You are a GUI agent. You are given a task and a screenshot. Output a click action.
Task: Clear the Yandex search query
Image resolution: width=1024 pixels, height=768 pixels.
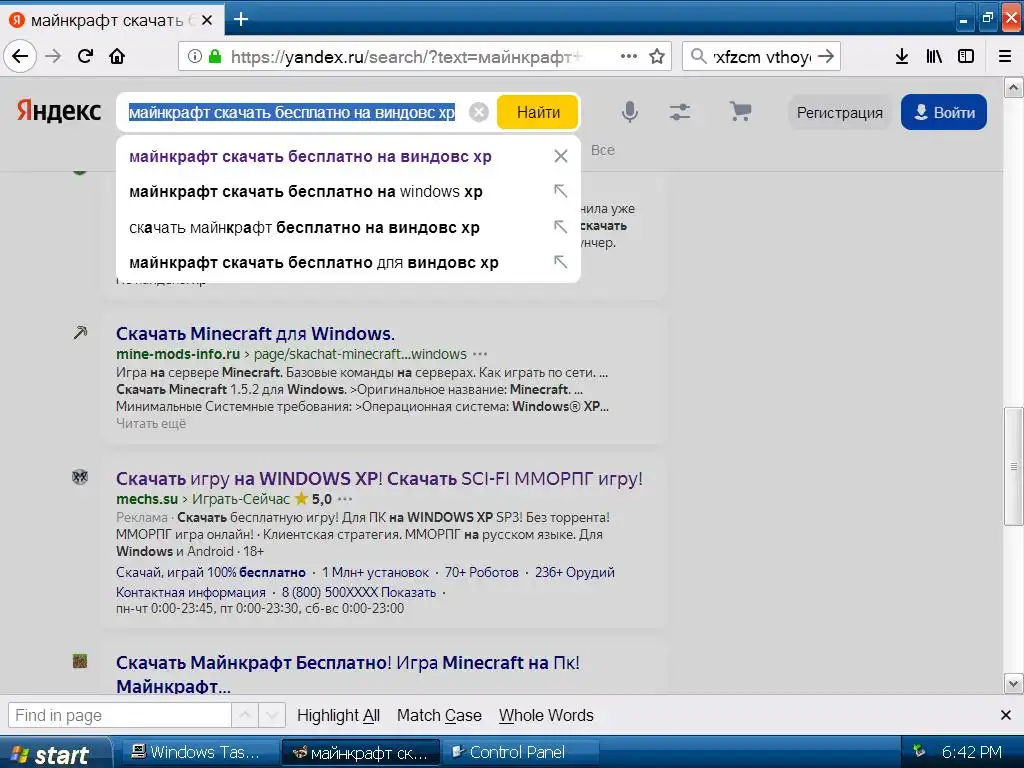coord(479,112)
